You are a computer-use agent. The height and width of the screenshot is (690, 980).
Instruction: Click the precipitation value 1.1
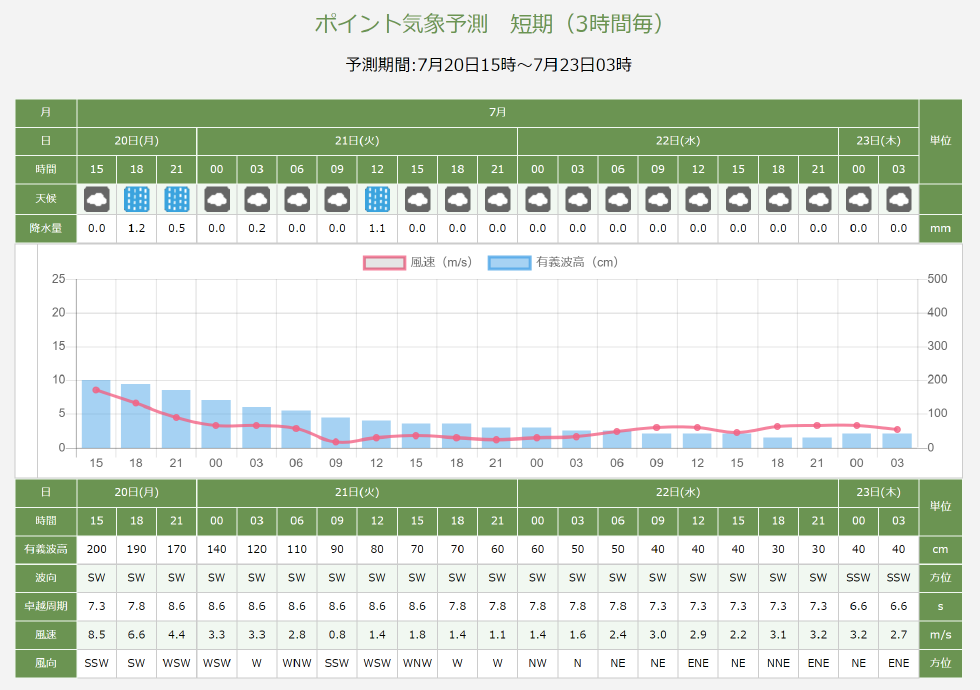point(377,228)
